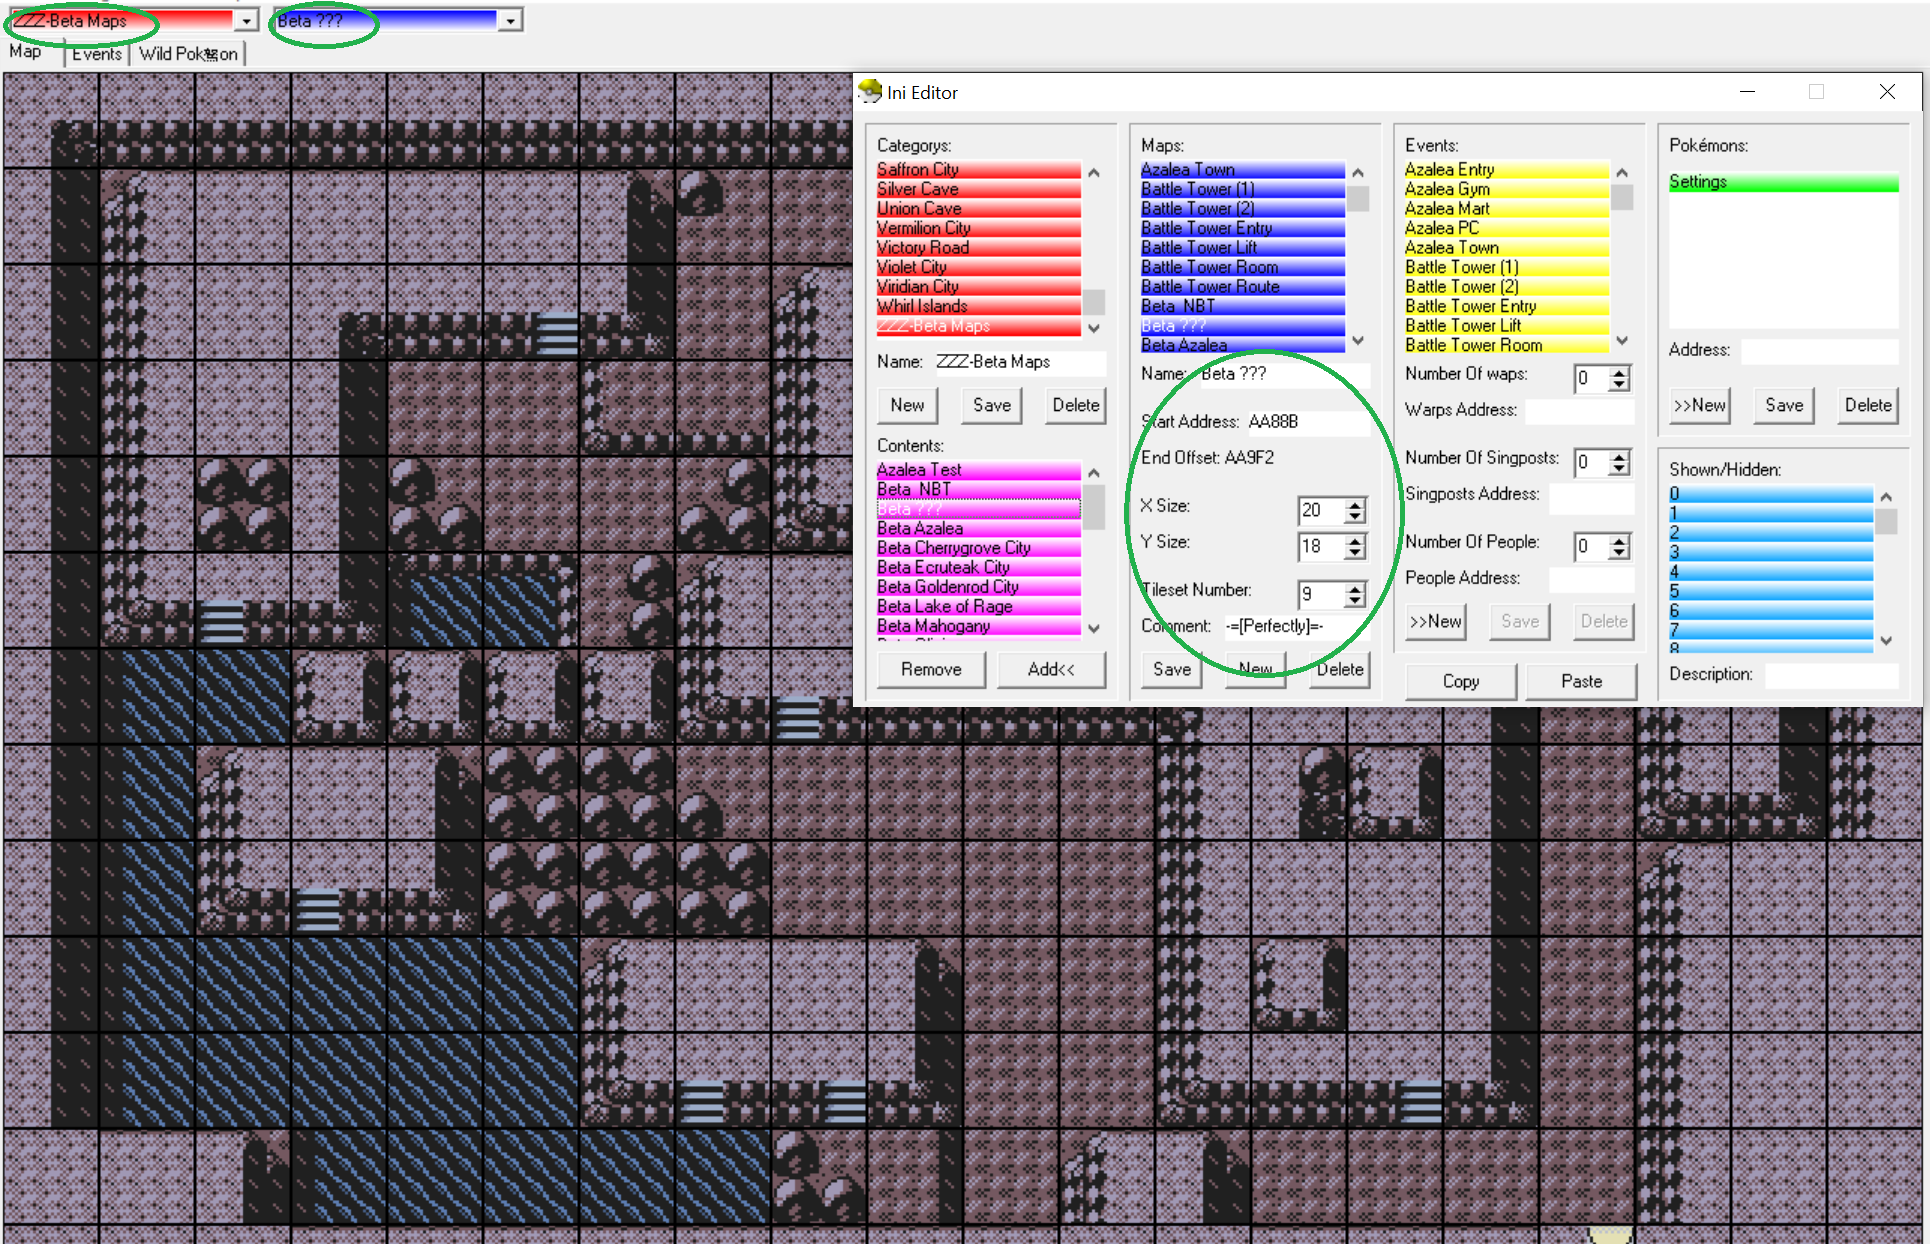Switch to the Events tab
This screenshot has width=1930, height=1244.
[x=96, y=54]
